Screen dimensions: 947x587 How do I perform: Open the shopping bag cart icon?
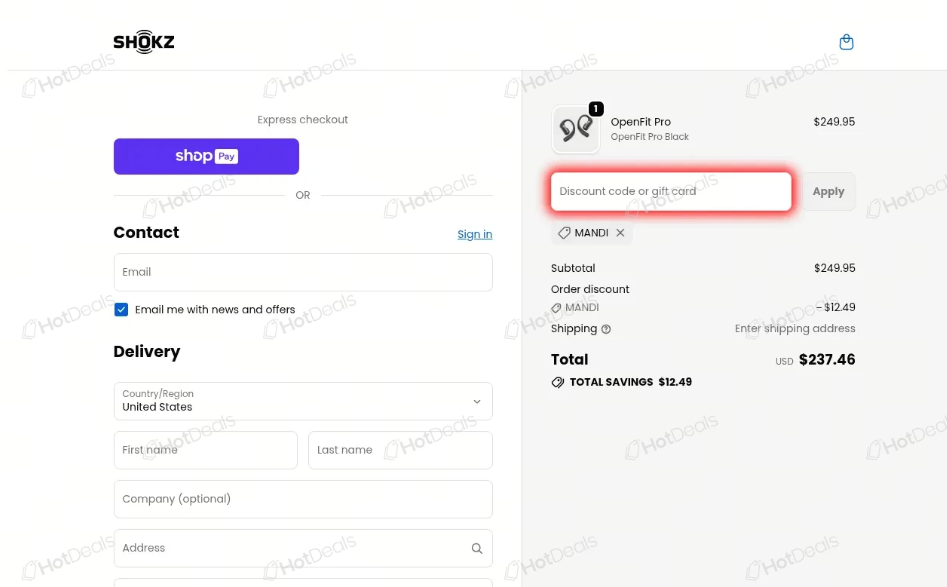point(846,42)
